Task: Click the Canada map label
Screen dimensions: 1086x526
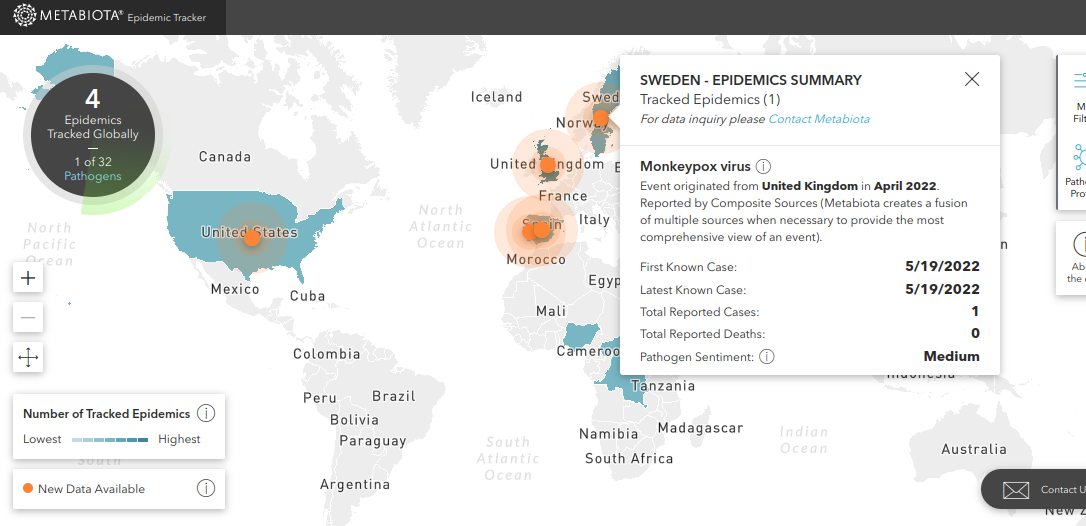Action: [x=225, y=157]
